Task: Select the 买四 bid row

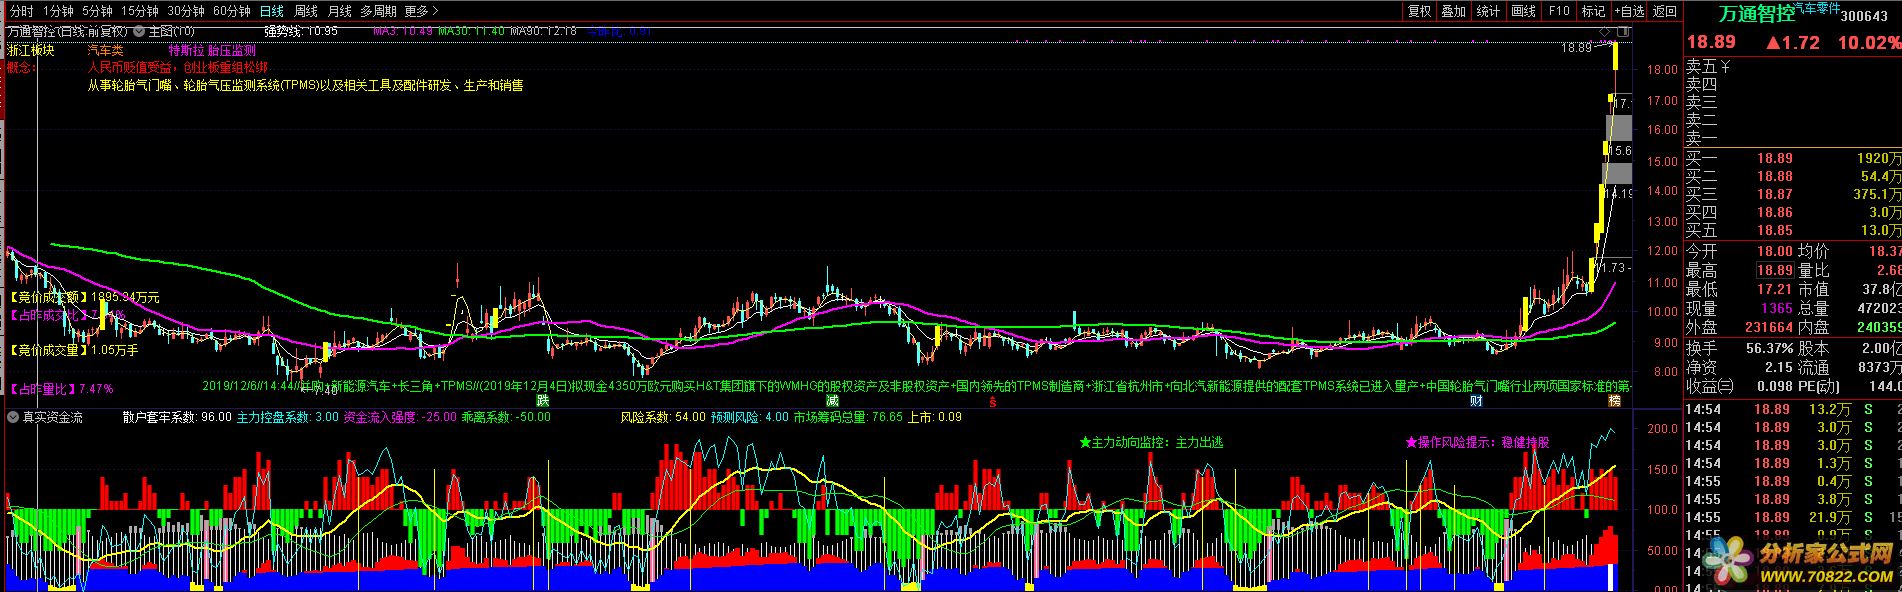Action: pyautogui.click(x=1793, y=212)
